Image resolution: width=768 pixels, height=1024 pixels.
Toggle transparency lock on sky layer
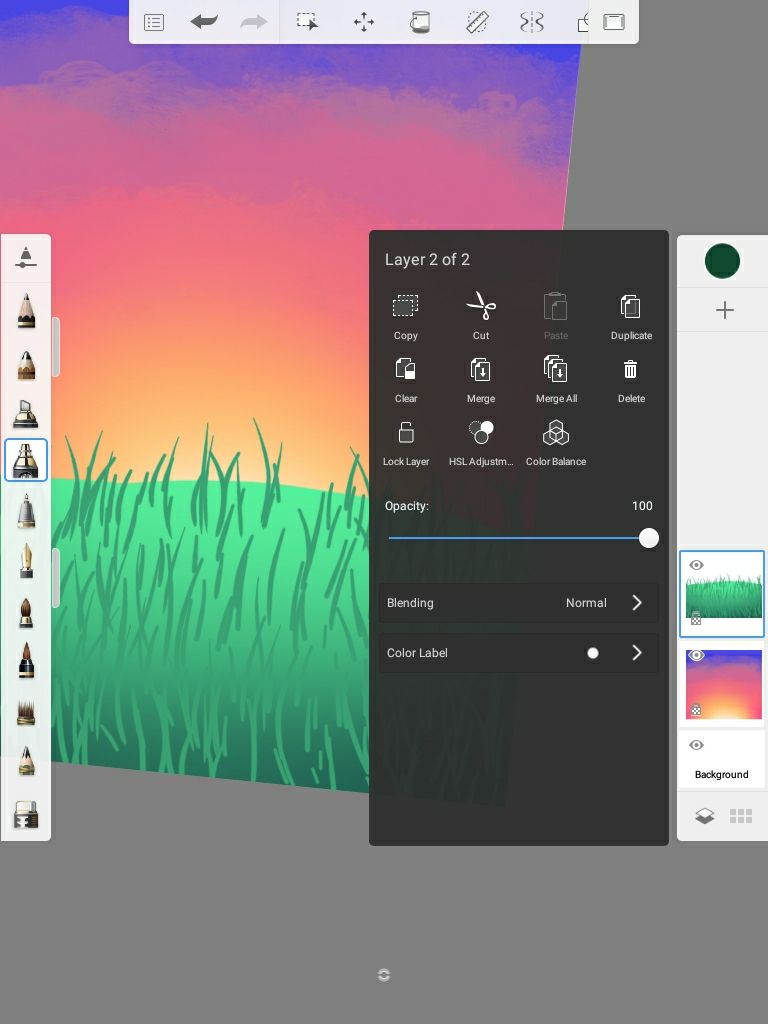point(696,709)
